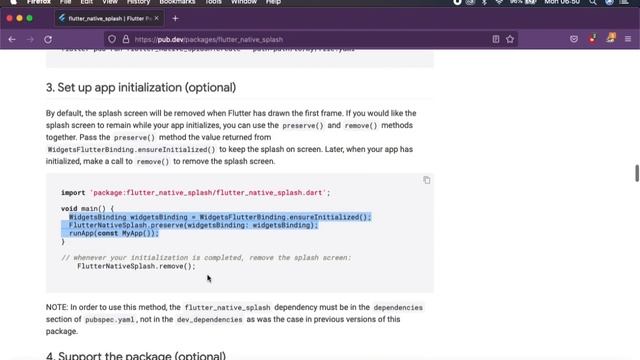This screenshot has width=640, height=360.
Task: Click the 'FlutterNativeSplash.preserve' code line
Action: click(193, 225)
